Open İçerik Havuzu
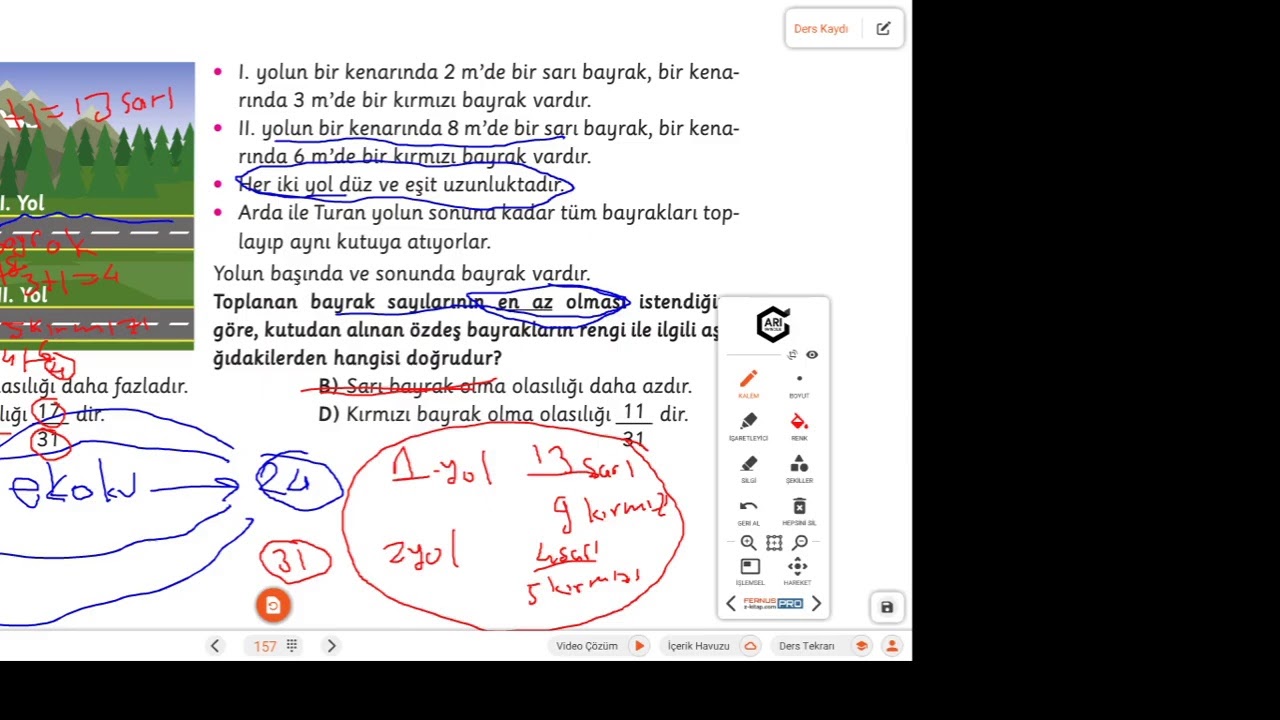The height and width of the screenshot is (720, 1280). click(x=711, y=646)
